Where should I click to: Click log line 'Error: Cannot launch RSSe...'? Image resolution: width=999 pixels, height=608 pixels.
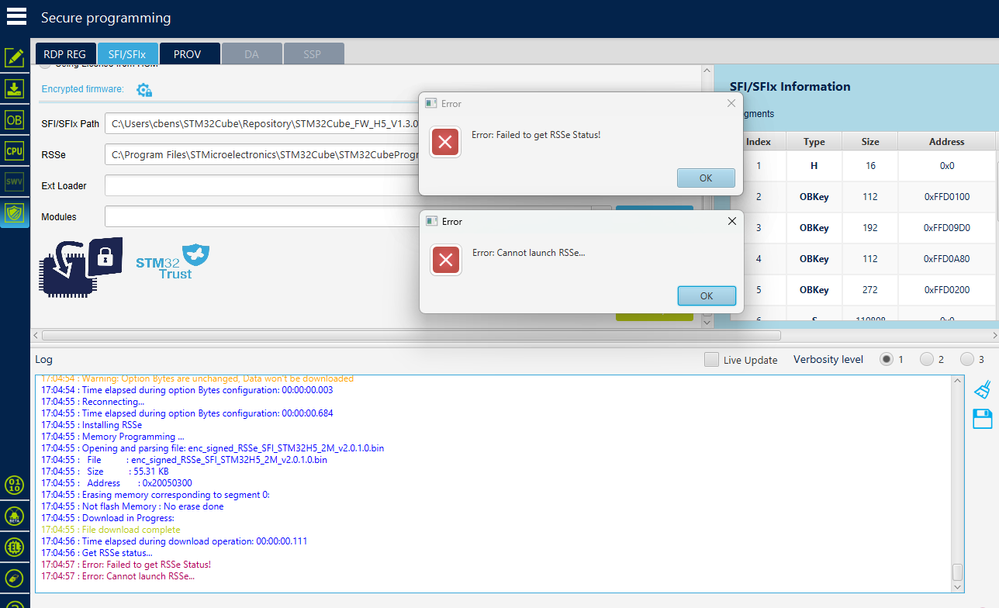point(118,576)
